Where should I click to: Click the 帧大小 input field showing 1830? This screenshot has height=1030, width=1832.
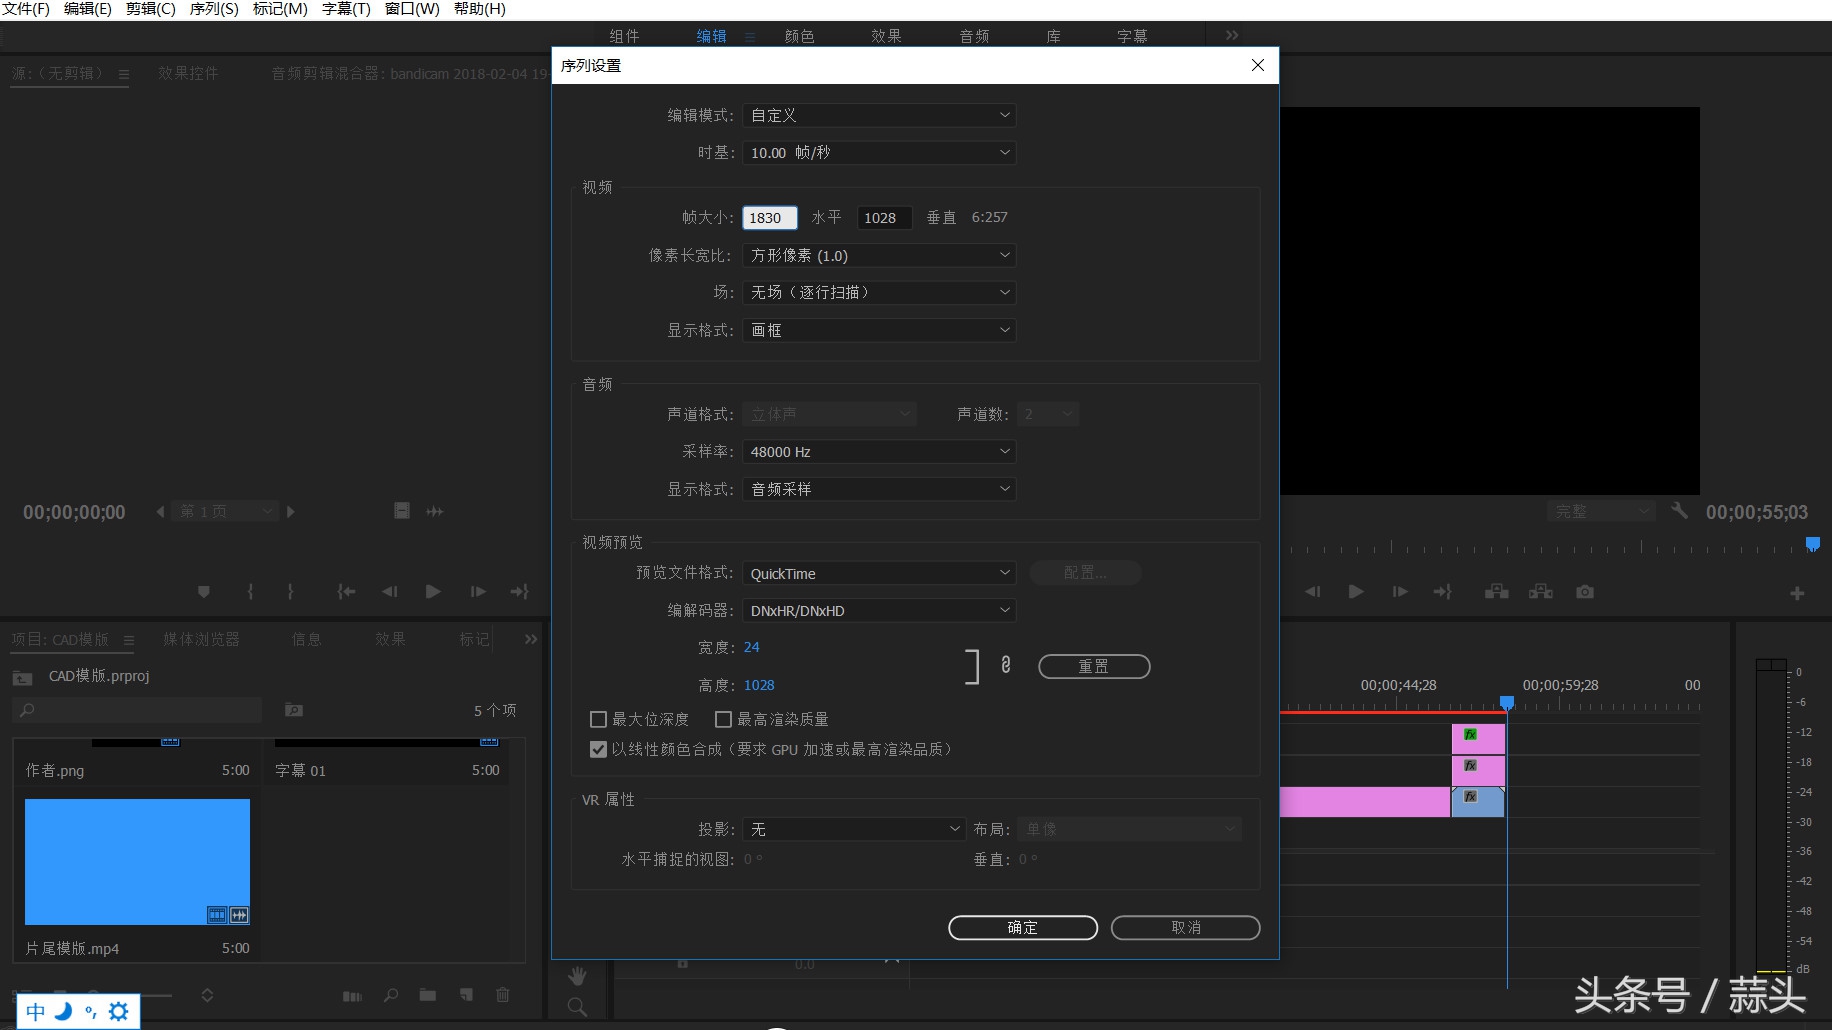(x=769, y=217)
